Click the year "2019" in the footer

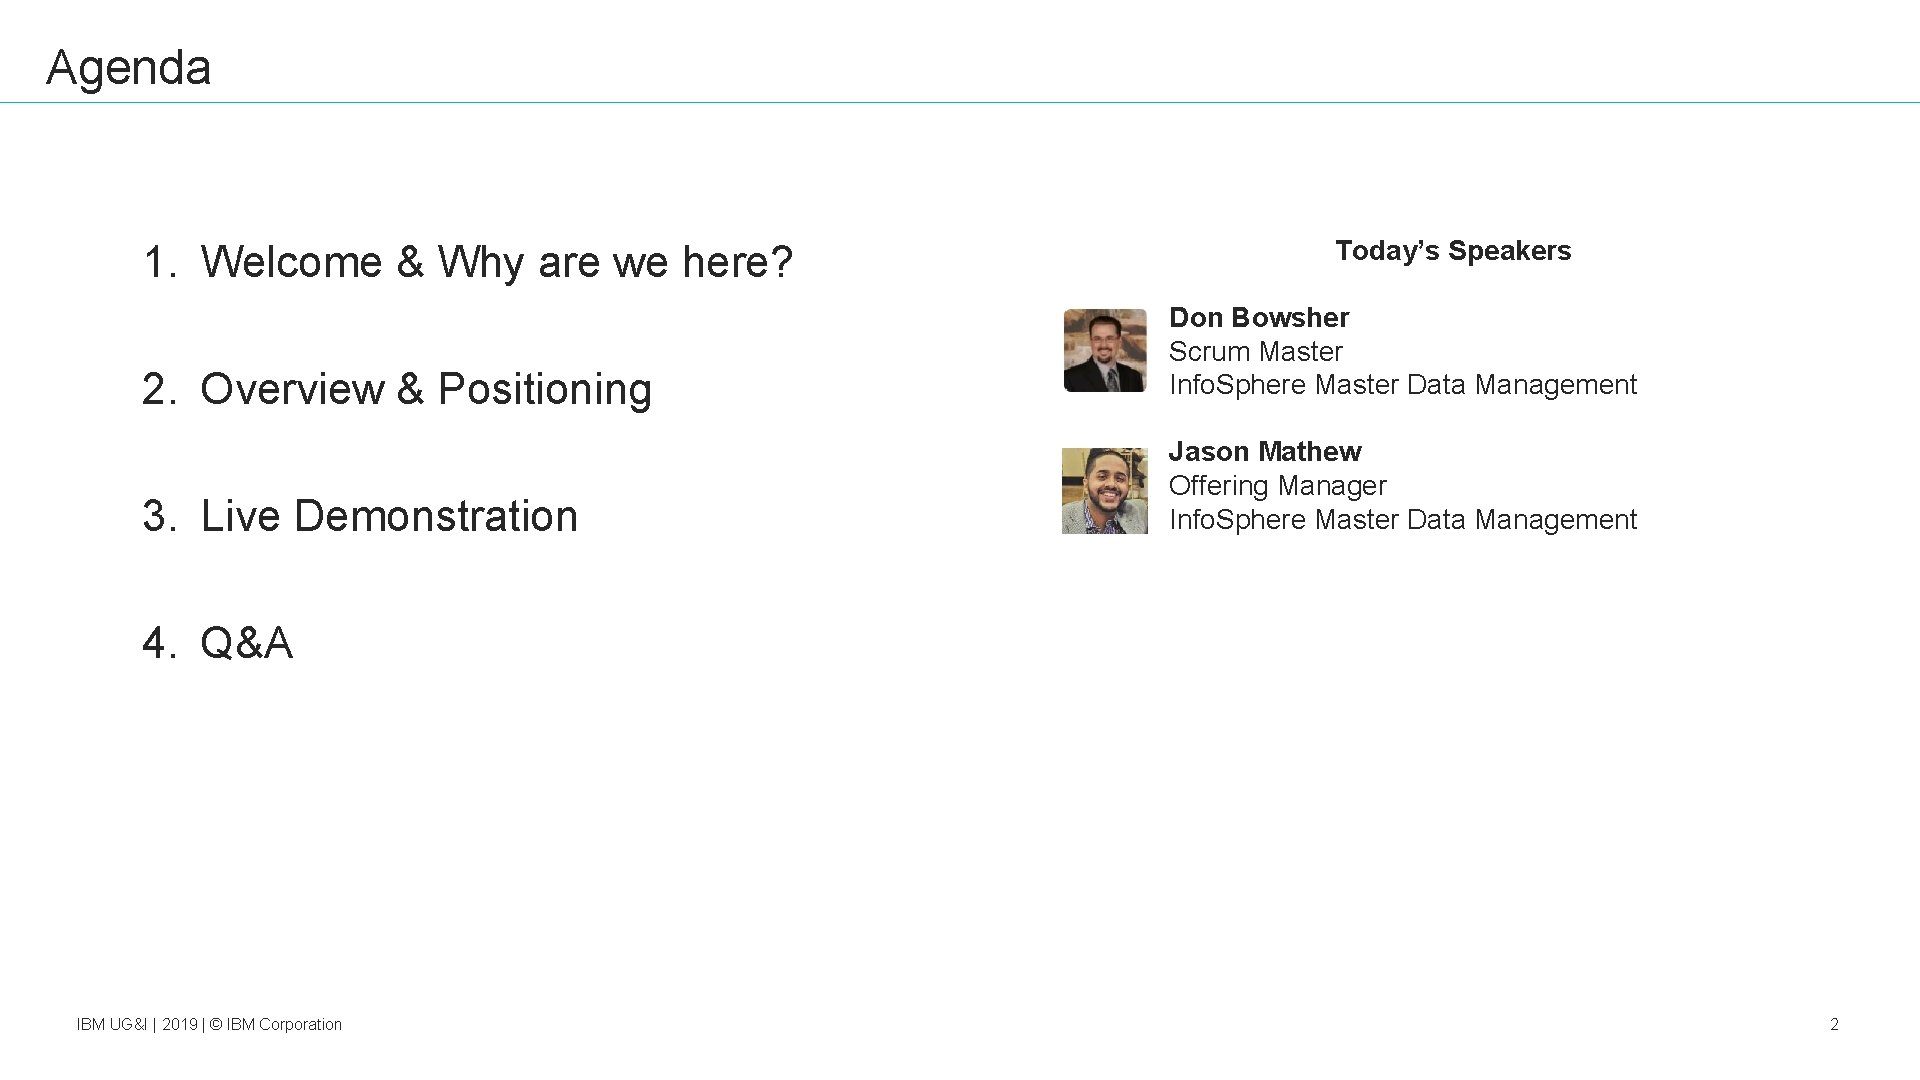(180, 1024)
